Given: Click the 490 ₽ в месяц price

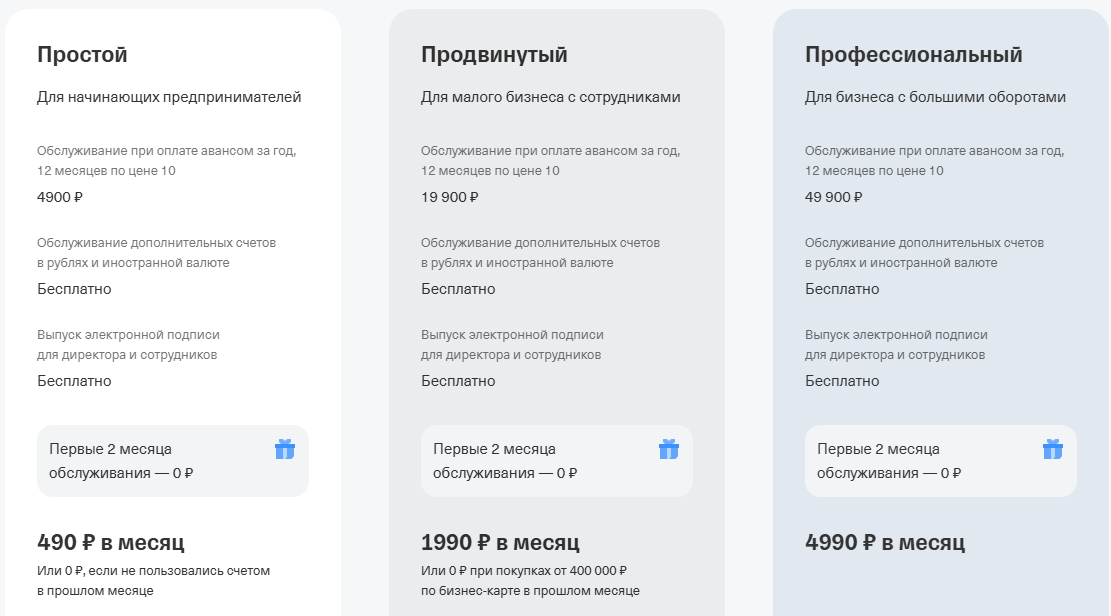Looking at the screenshot, I should pos(111,542).
